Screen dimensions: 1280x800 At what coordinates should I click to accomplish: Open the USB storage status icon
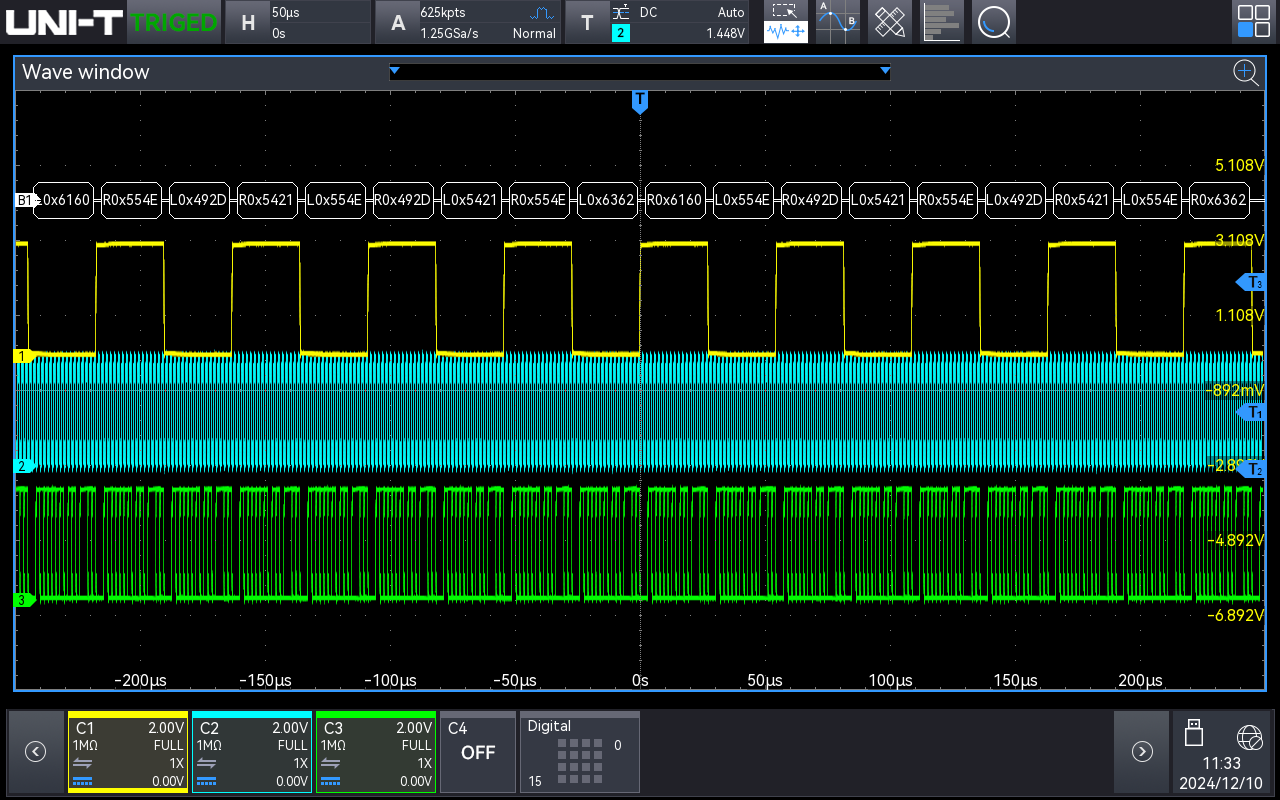1193,732
